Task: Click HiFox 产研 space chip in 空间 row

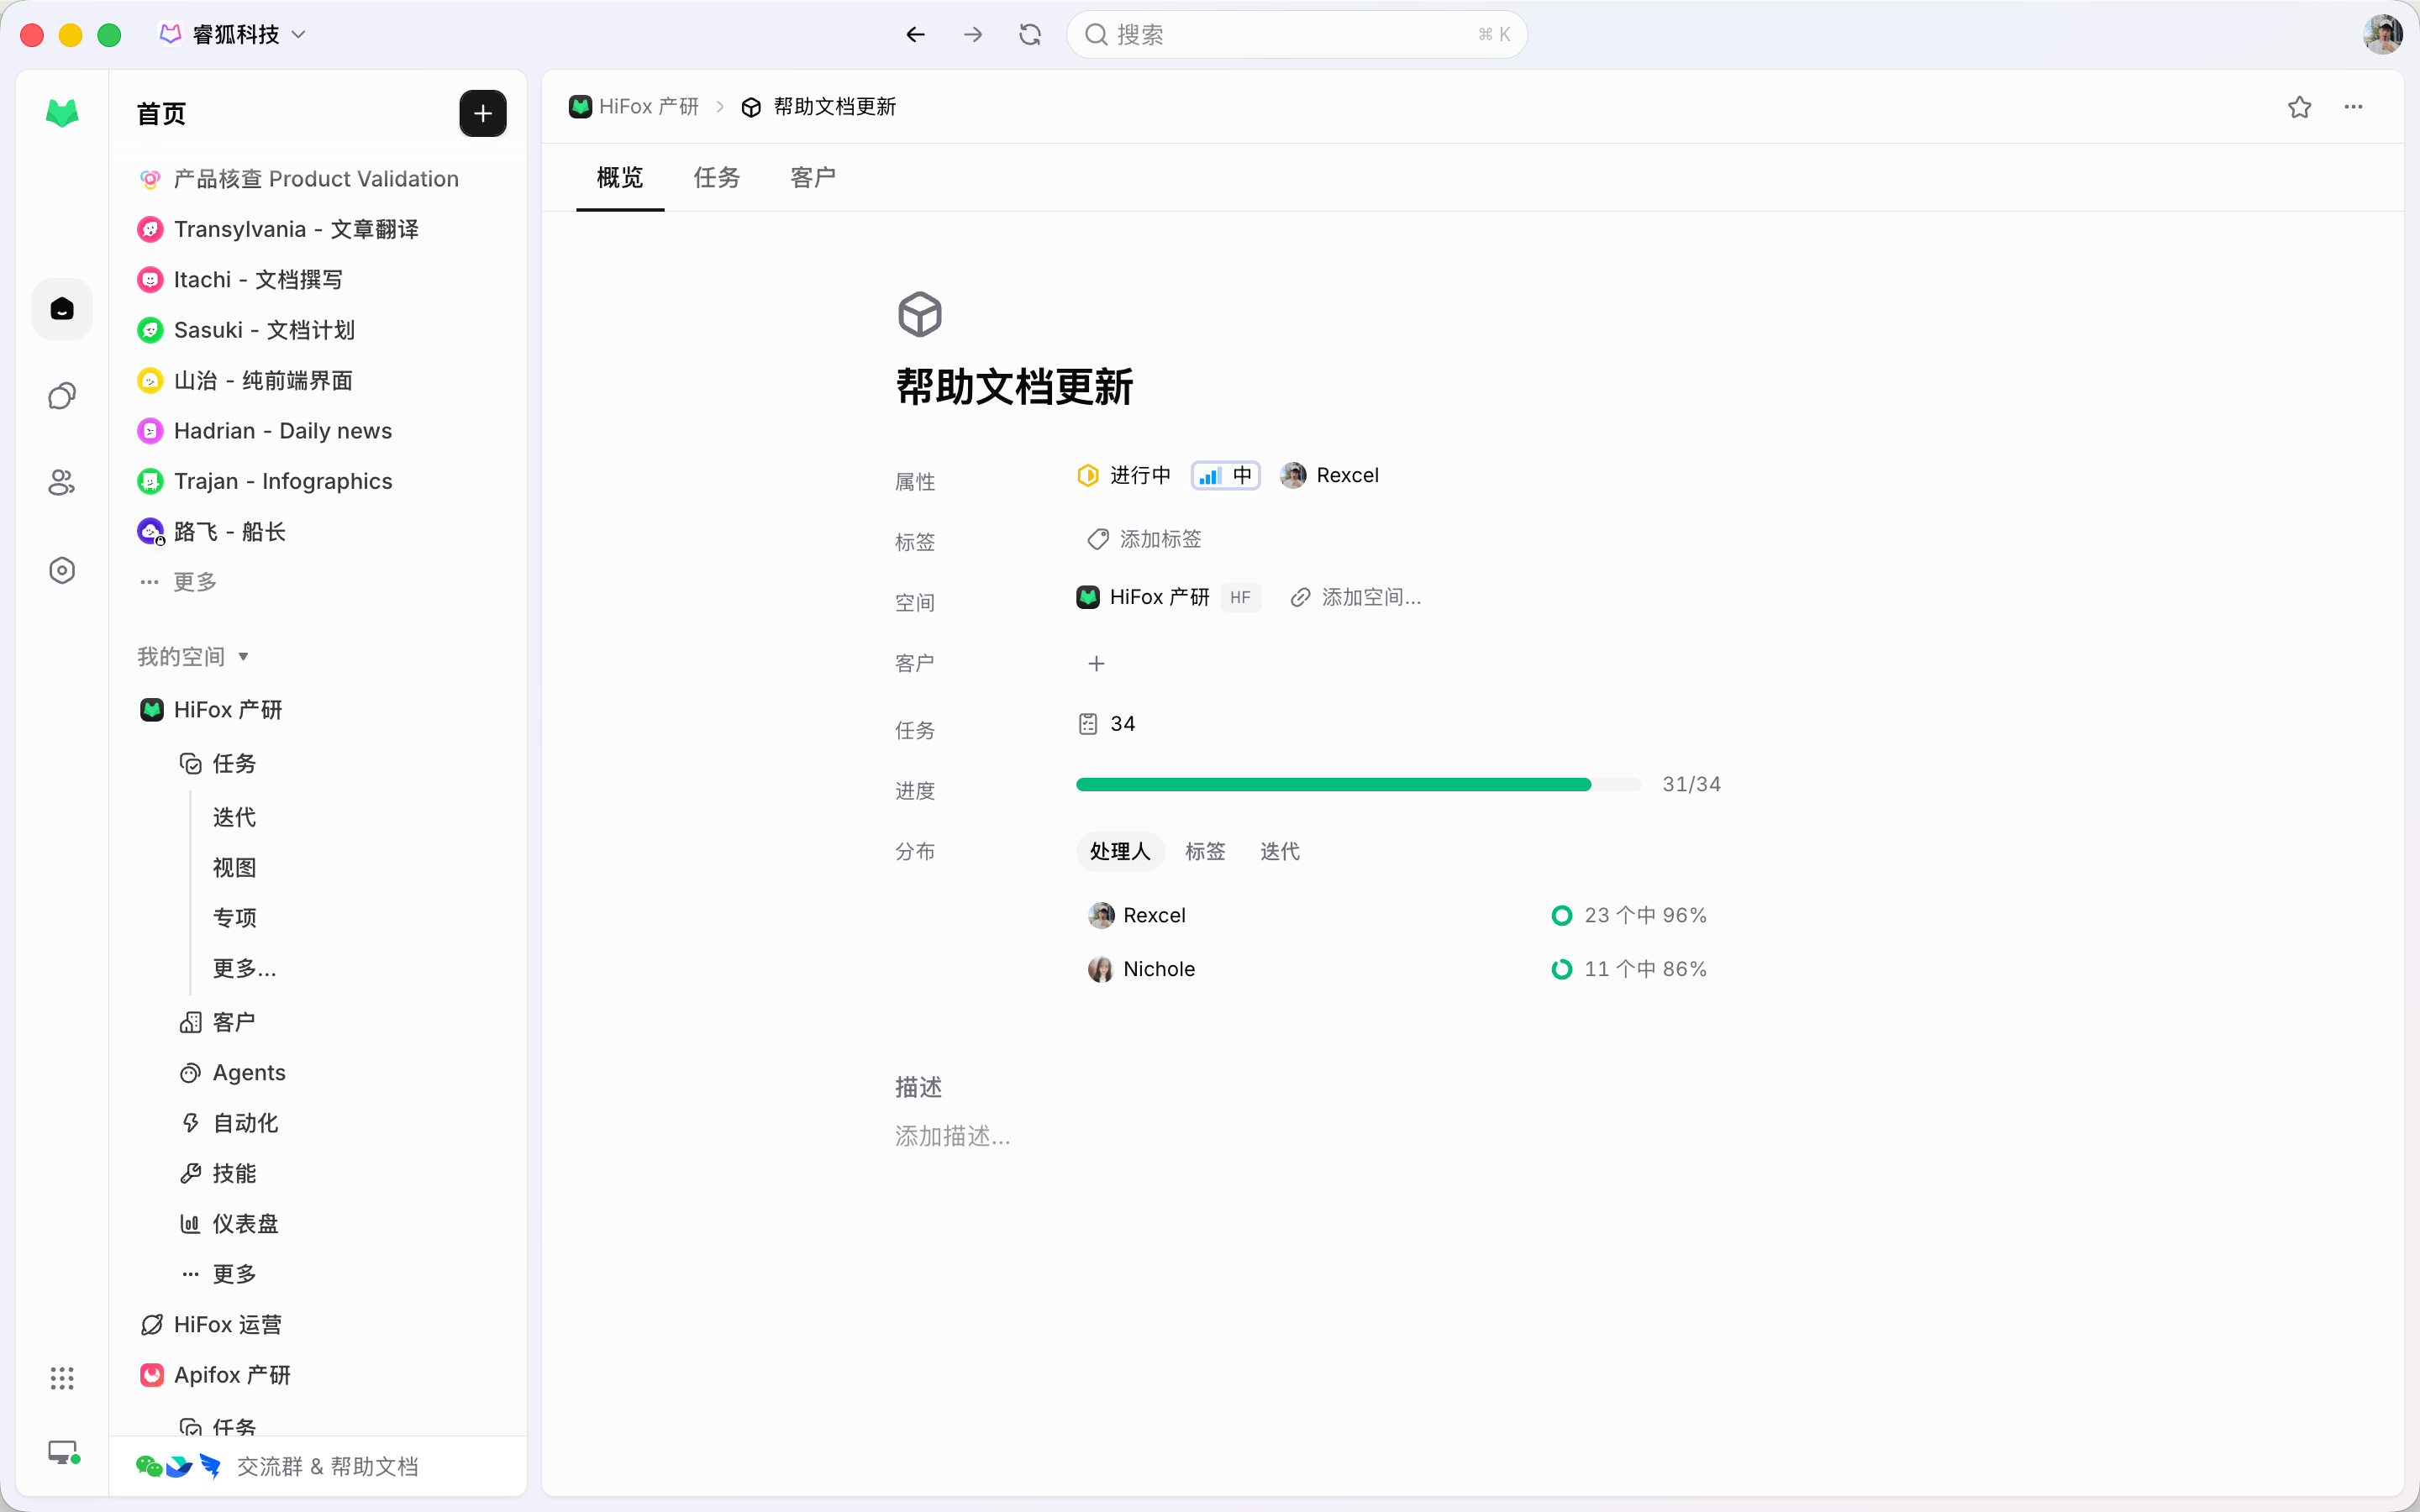Action: coord(1143,597)
